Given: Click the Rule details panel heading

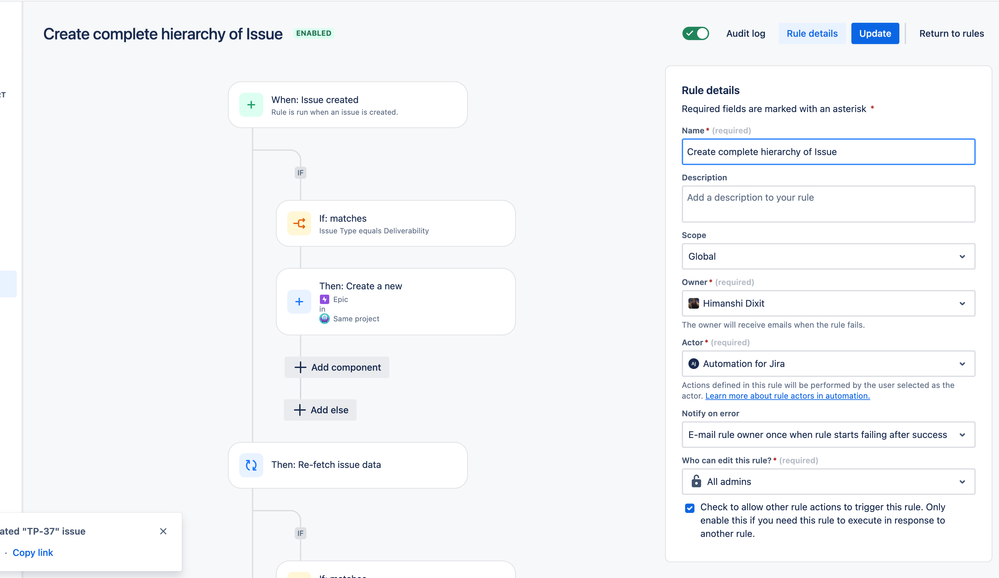Looking at the screenshot, I should 710,90.
